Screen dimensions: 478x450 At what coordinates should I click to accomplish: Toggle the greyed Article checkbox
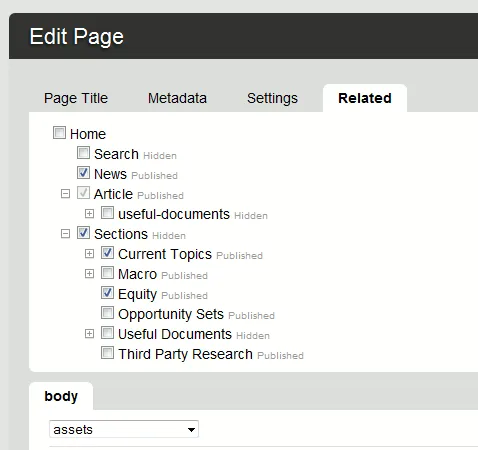[83, 193]
